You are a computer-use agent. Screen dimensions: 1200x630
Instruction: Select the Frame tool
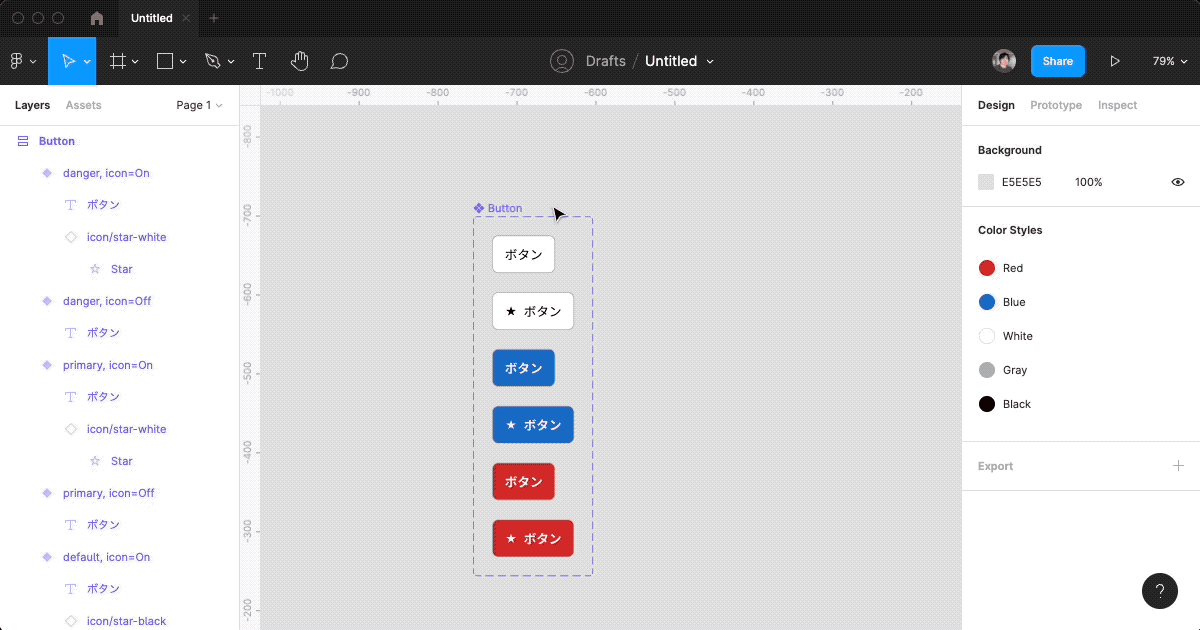tap(118, 61)
